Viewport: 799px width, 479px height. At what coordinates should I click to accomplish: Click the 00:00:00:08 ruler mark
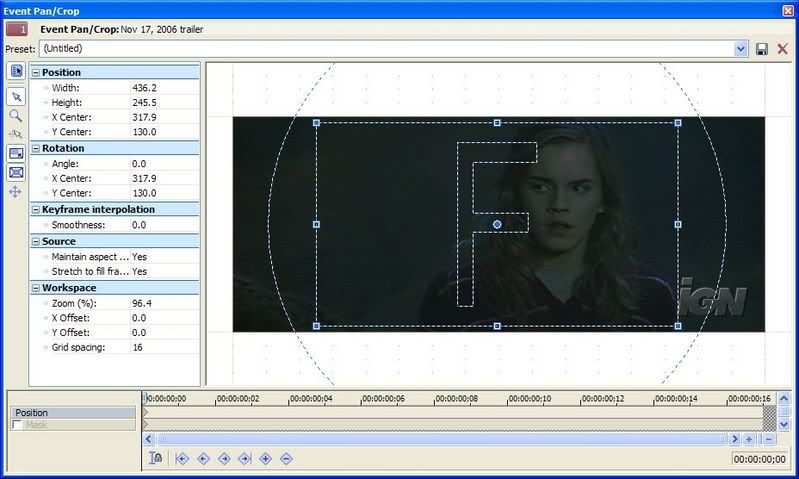coord(457,398)
